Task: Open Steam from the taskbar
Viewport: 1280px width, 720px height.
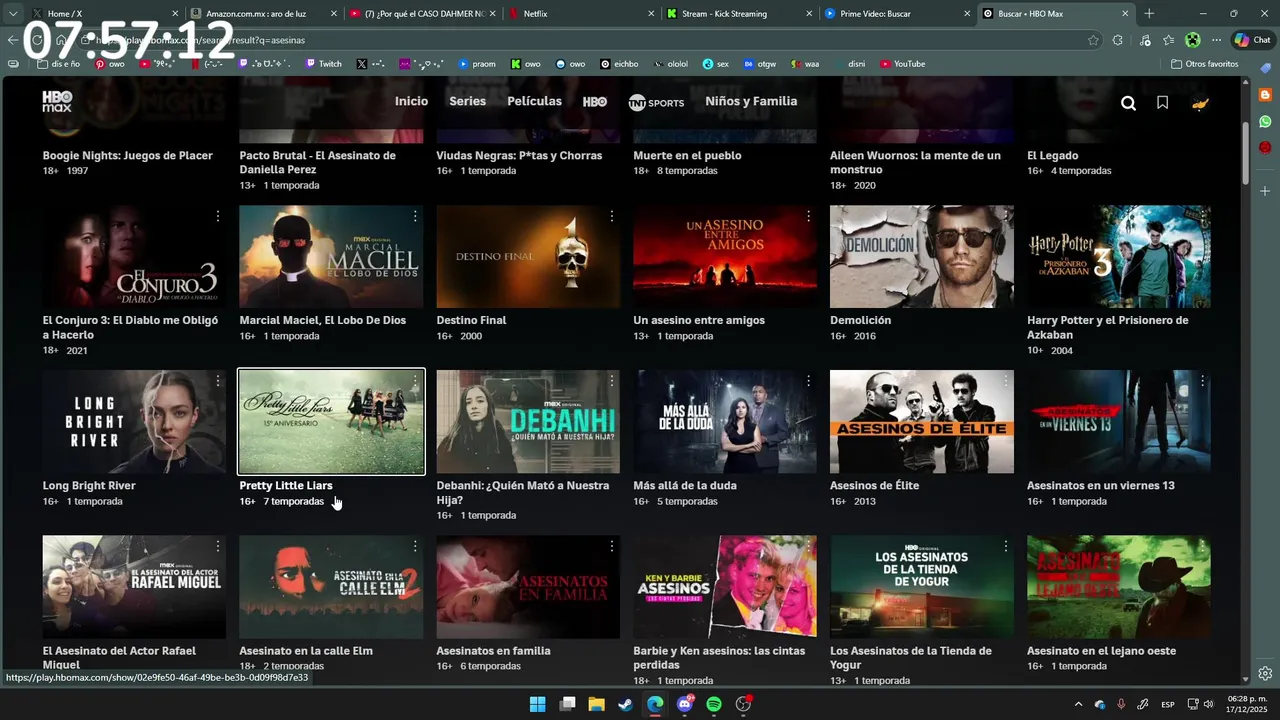Action: [625, 704]
